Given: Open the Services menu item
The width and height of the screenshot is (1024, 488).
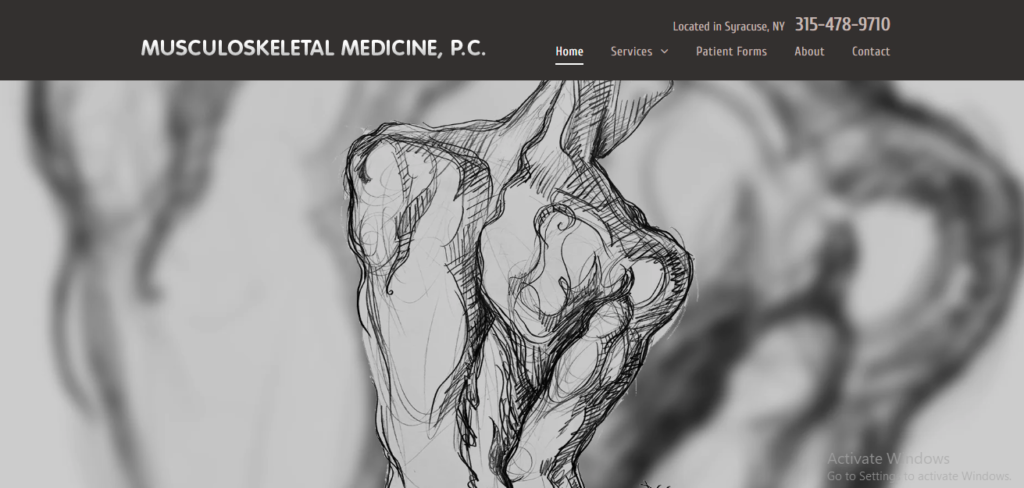Looking at the screenshot, I should (x=631, y=52).
